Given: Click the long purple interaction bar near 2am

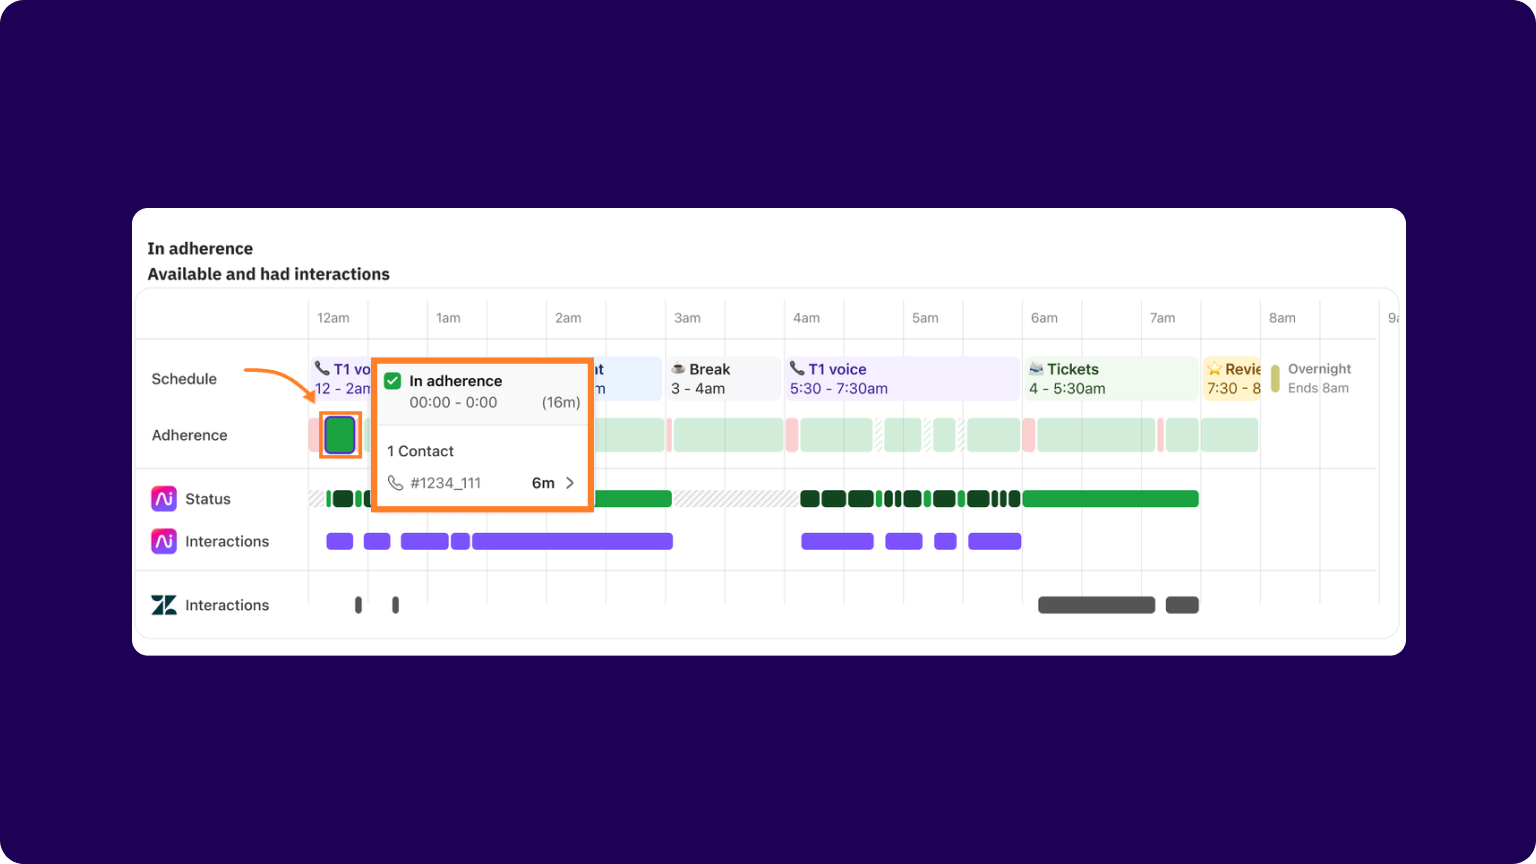Looking at the screenshot, I should pos(572,541).
